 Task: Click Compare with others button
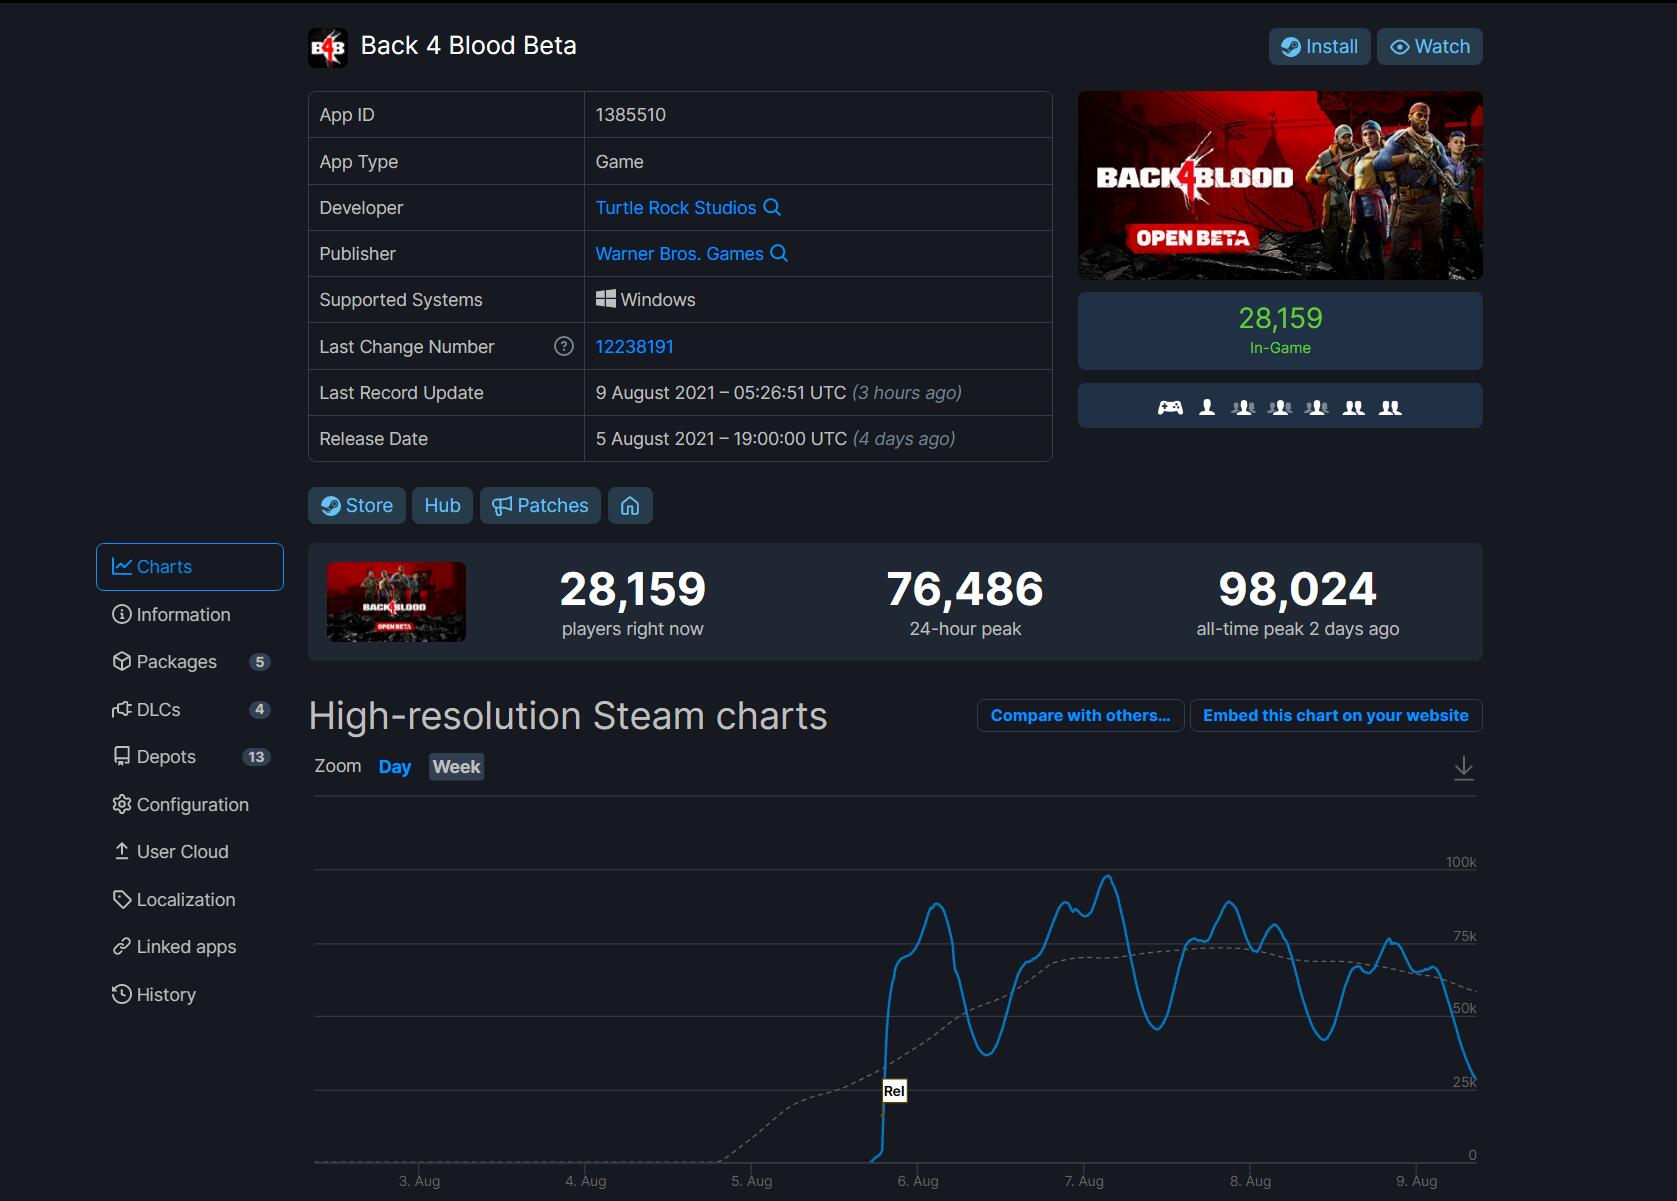1080,716
